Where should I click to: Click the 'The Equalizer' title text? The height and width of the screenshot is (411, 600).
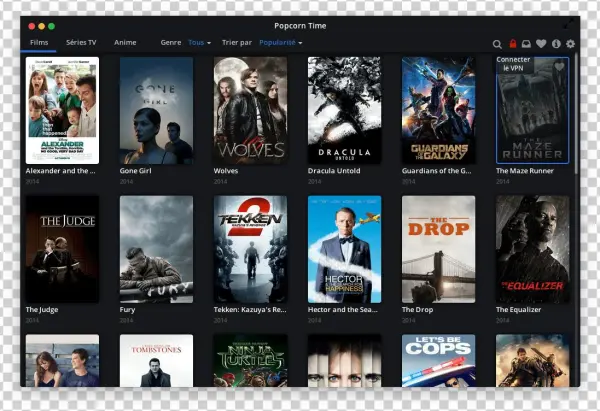[518, 310]
